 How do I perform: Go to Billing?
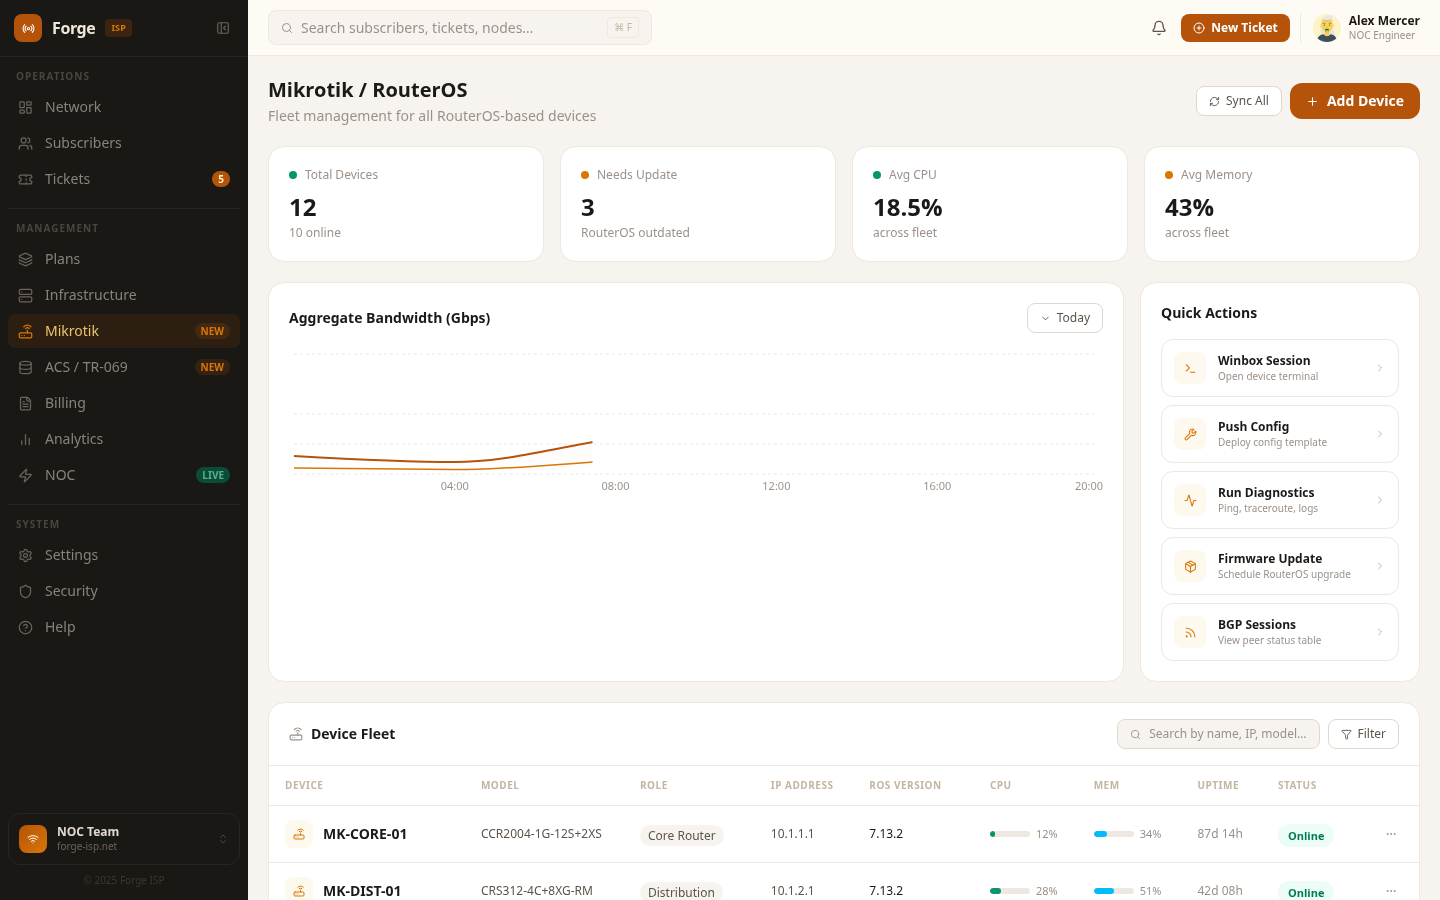(x=124, y=403)
